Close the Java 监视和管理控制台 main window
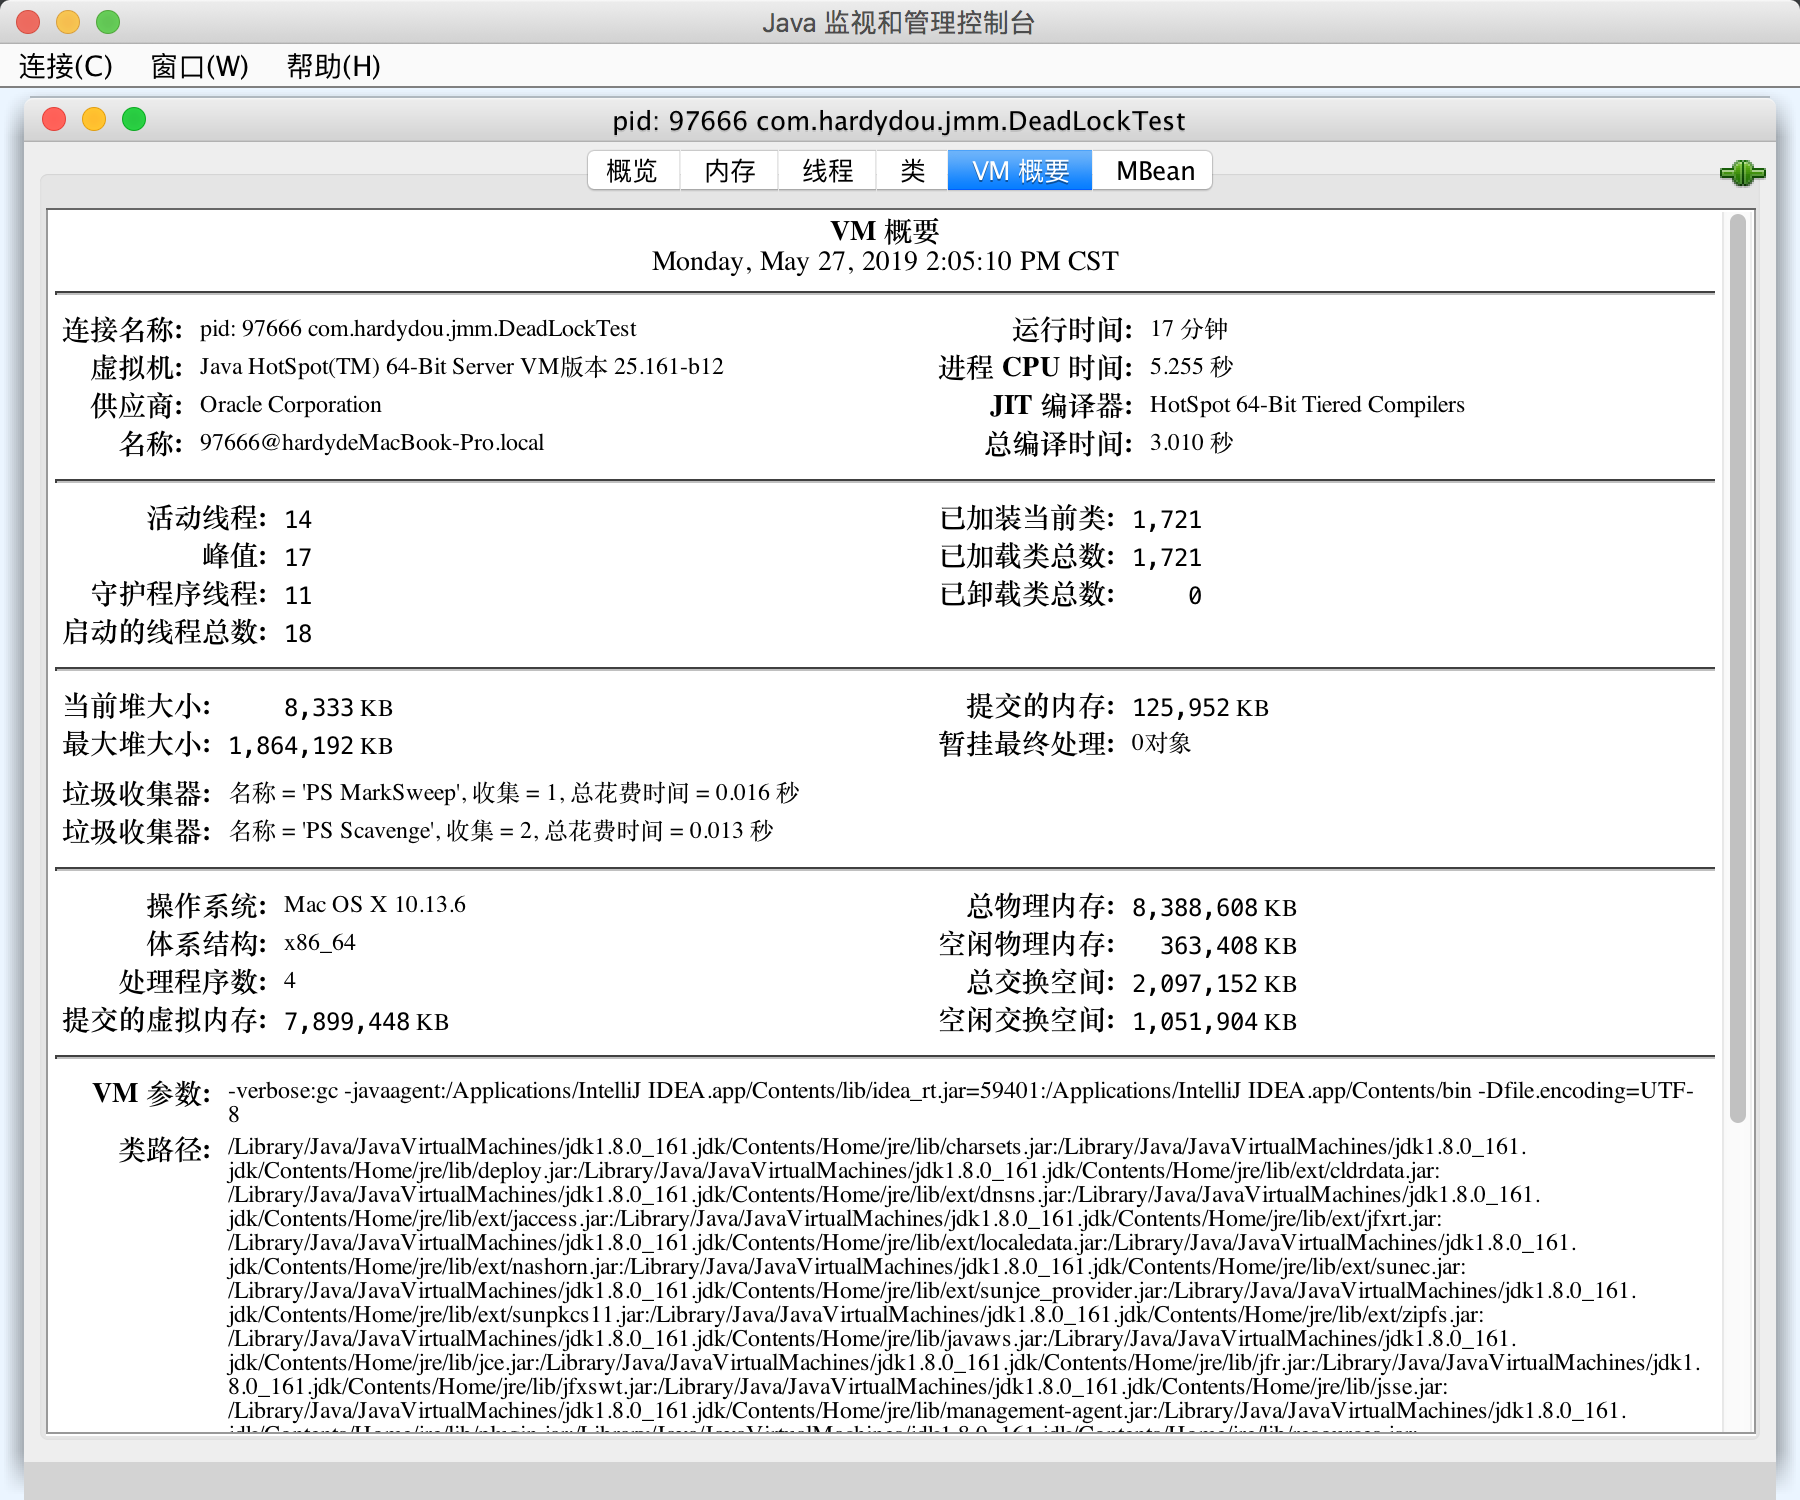This screenshot has width=1800, height=1500. click(28, 22)
